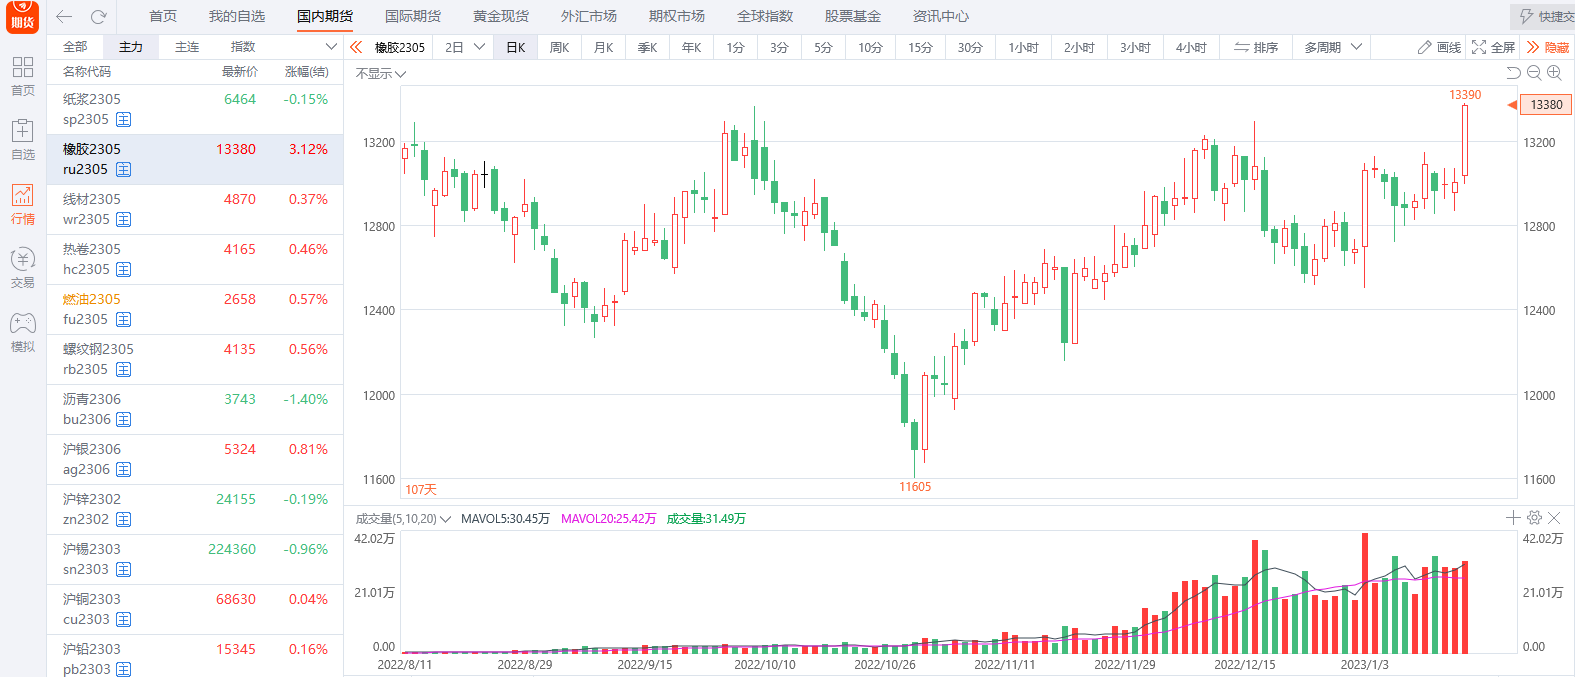Open the volume indicator settings gear

(x=1534, y=518)
